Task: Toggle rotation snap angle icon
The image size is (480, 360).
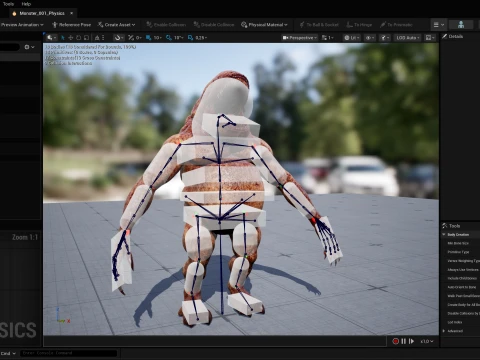Action: coord(131,38)
